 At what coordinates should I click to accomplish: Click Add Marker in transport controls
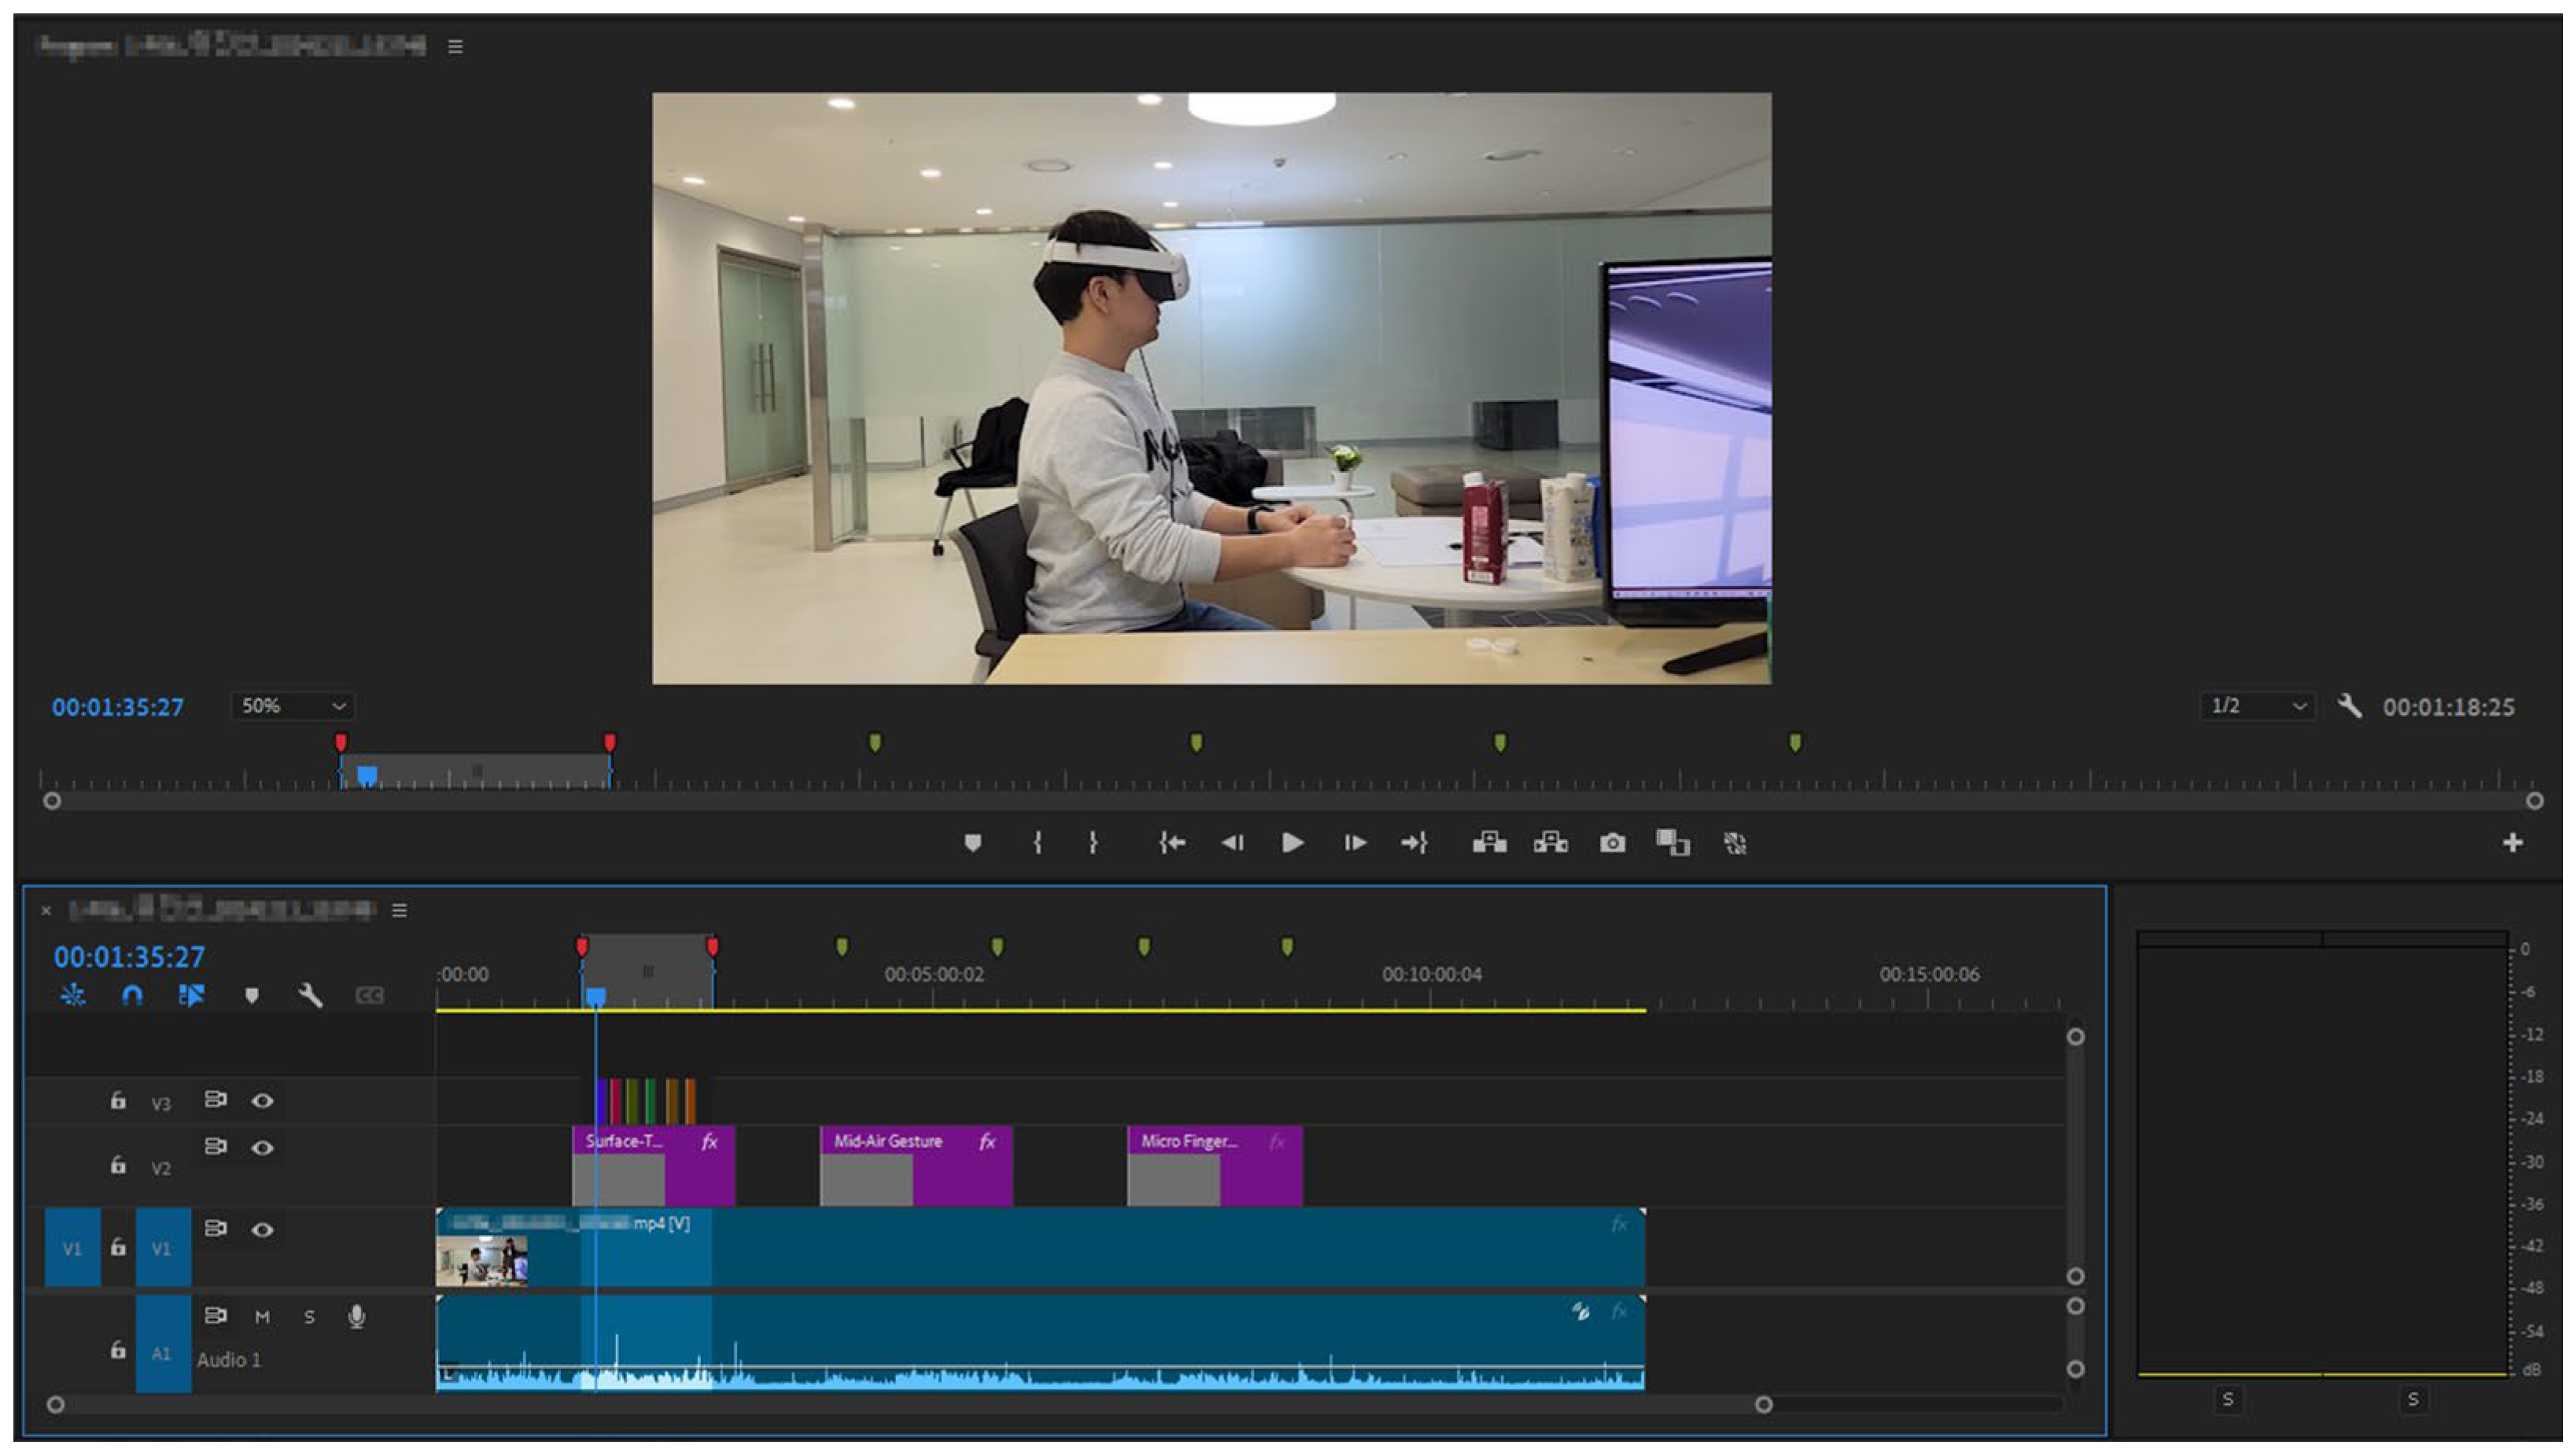[972, 843]
